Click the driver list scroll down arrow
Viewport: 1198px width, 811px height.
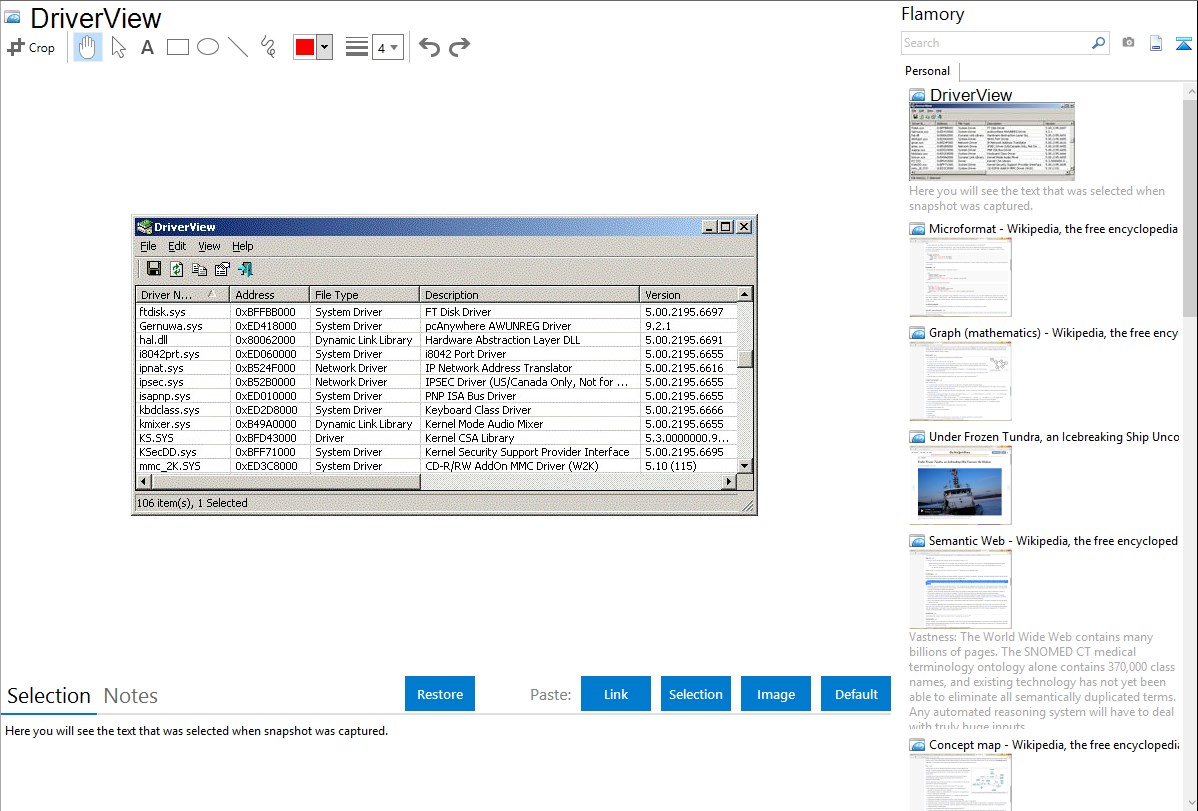coord(745,466)
